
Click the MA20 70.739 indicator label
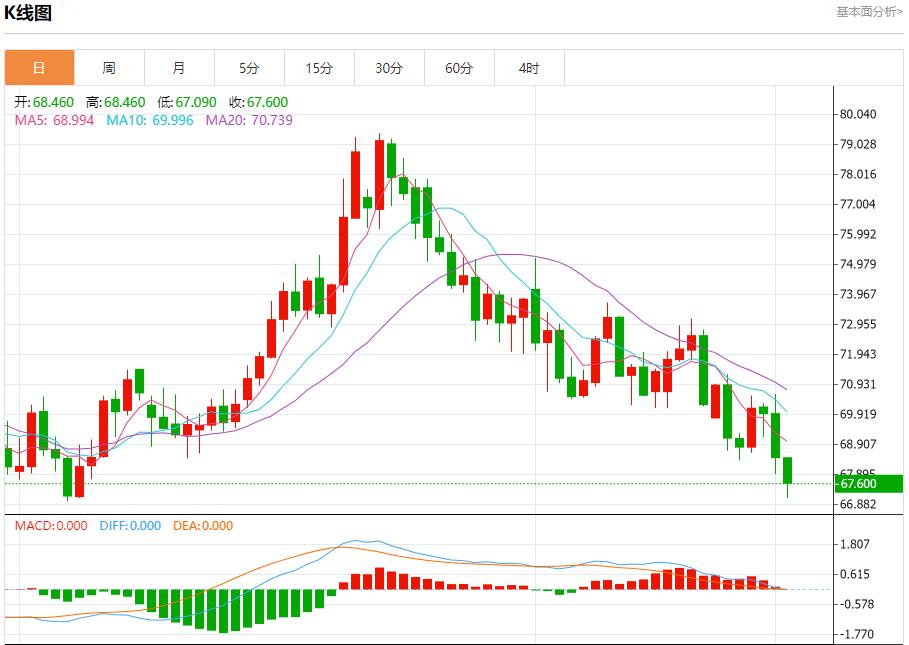point(249,120)
